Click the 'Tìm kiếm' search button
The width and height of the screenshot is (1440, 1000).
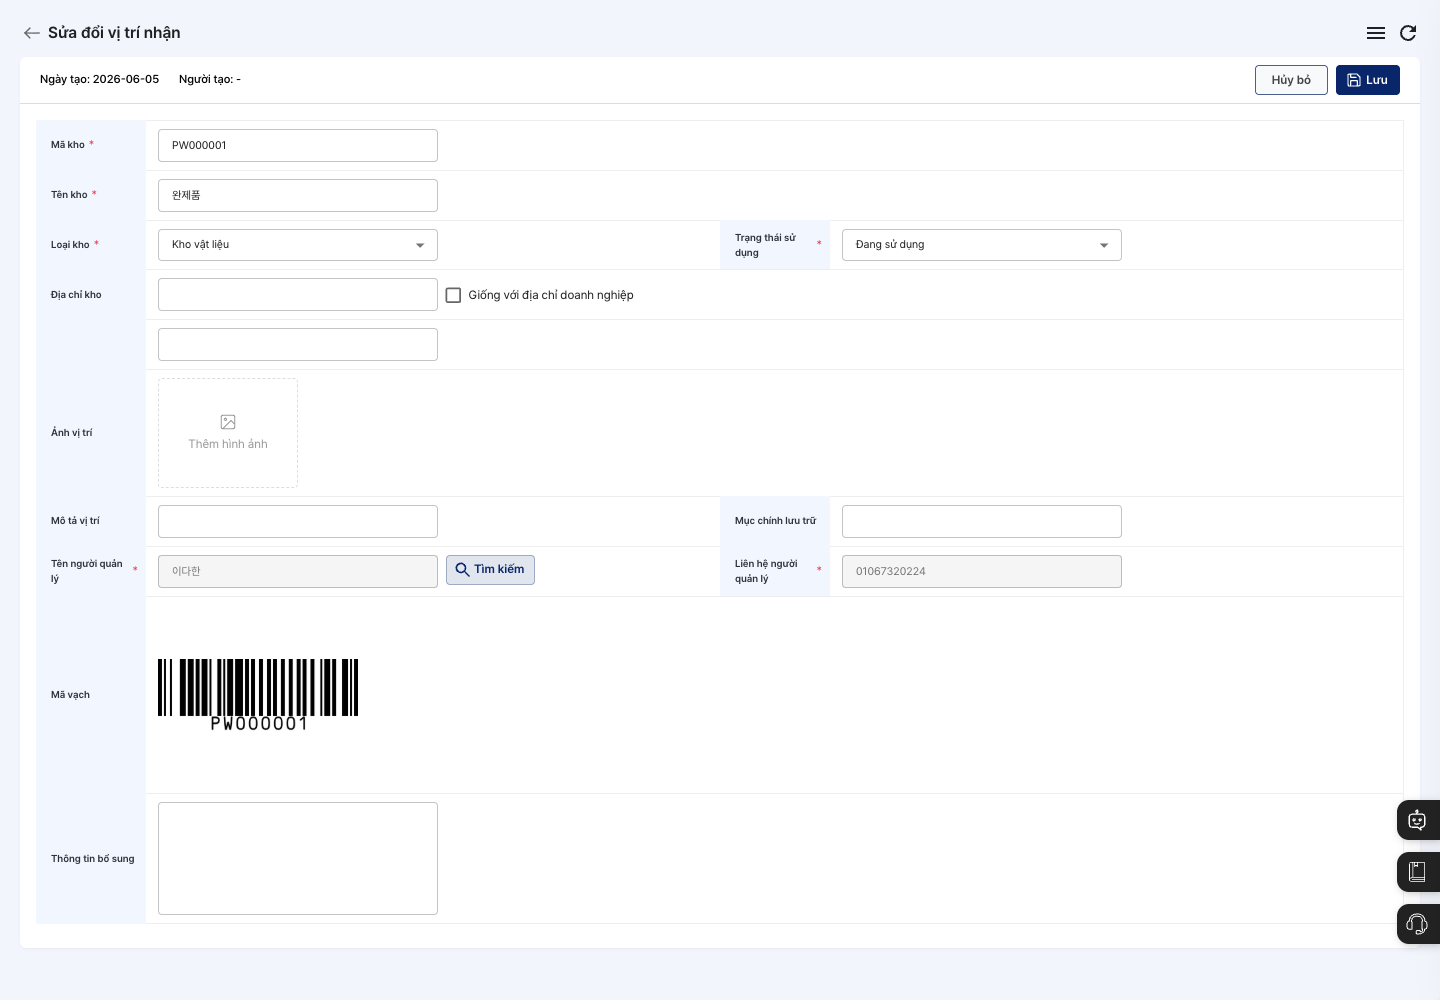[490, 570]
